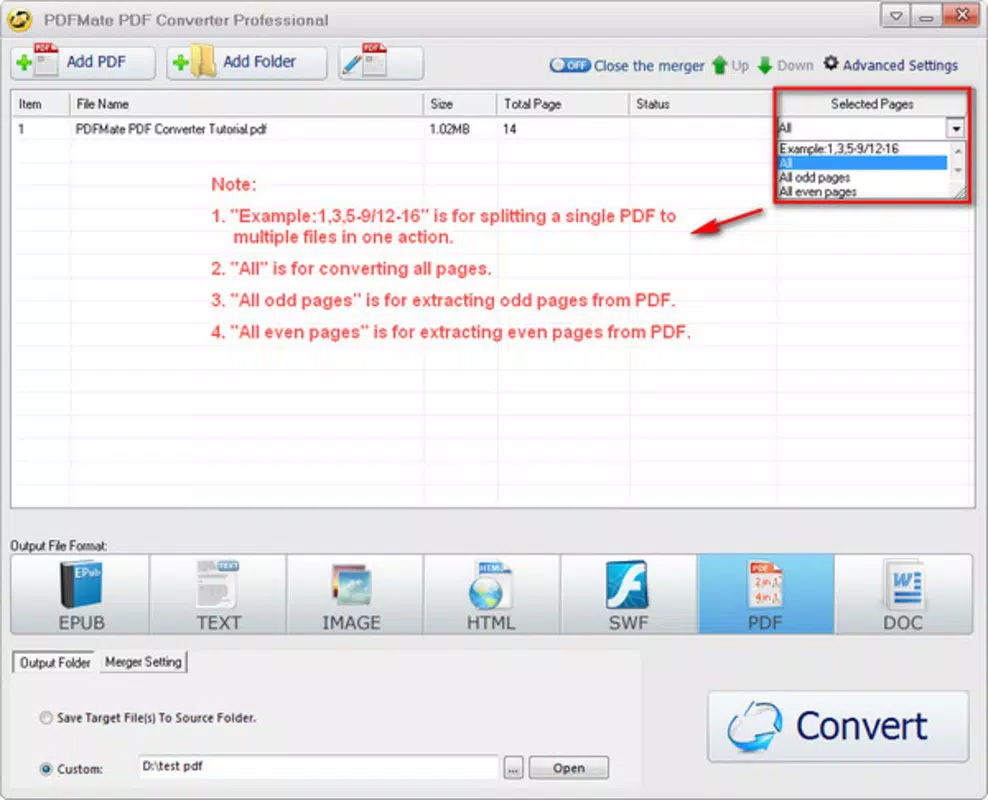
Task: Choose "All even pages" option
Action: coord(862,191)
